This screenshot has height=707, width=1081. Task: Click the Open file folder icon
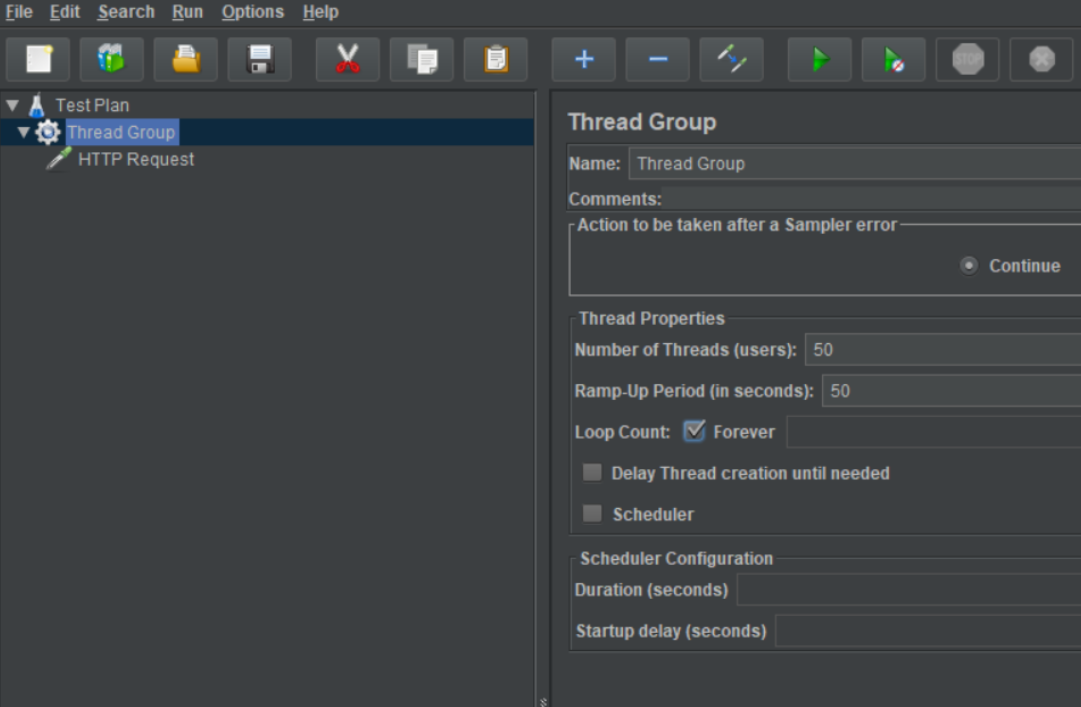click(x=186, y=60)
